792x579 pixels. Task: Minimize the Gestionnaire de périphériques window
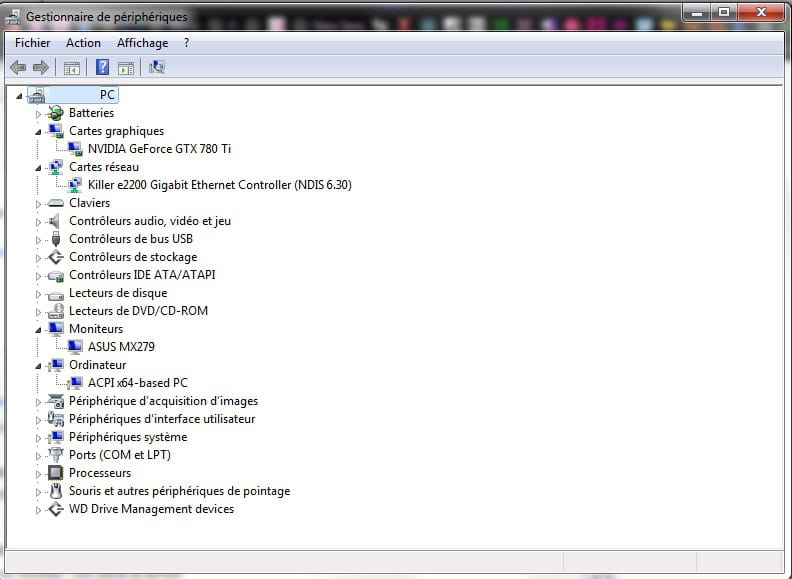697,12
